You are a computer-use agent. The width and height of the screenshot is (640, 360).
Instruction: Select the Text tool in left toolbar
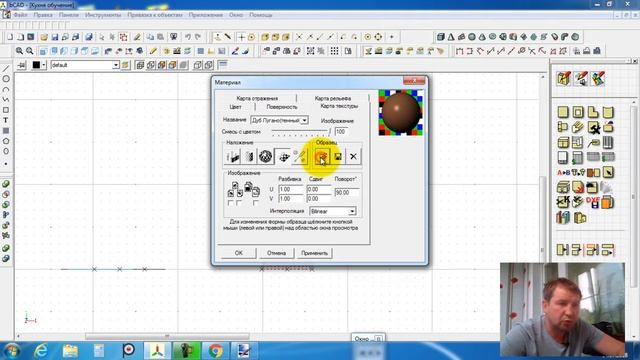(6, 120)
